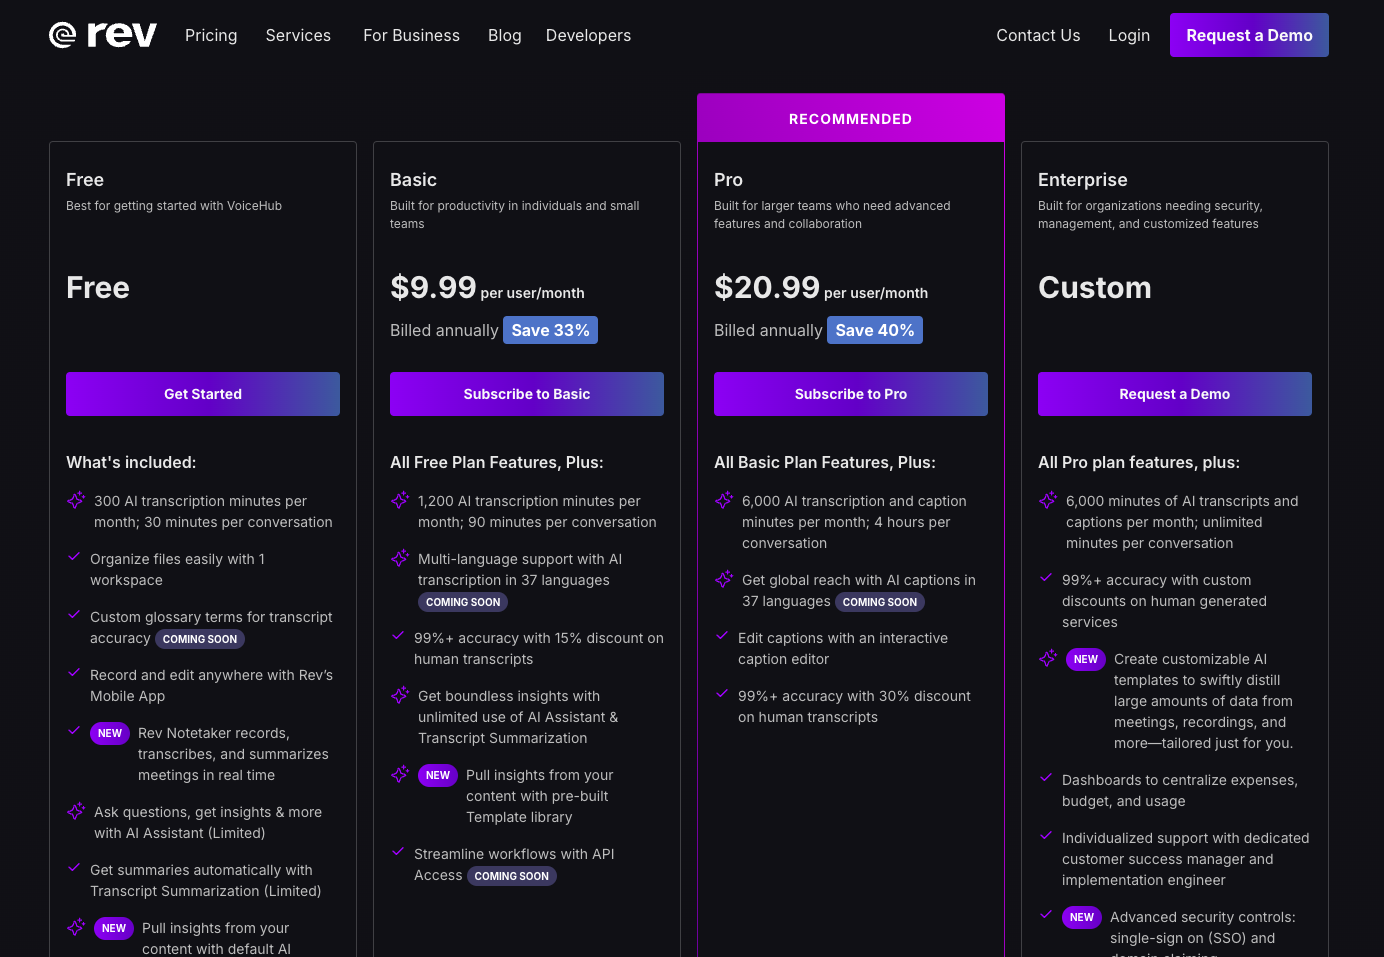The height and width of the screenshot is (957, 1384).
Task: Click the $20.99 per user/month price
Action: (x=821, y=288)
